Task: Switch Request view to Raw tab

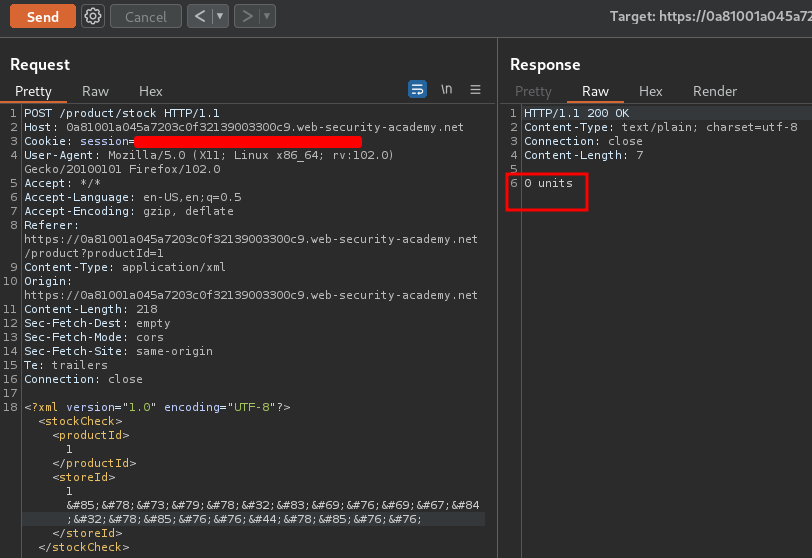Action: (x=95, y=92)
